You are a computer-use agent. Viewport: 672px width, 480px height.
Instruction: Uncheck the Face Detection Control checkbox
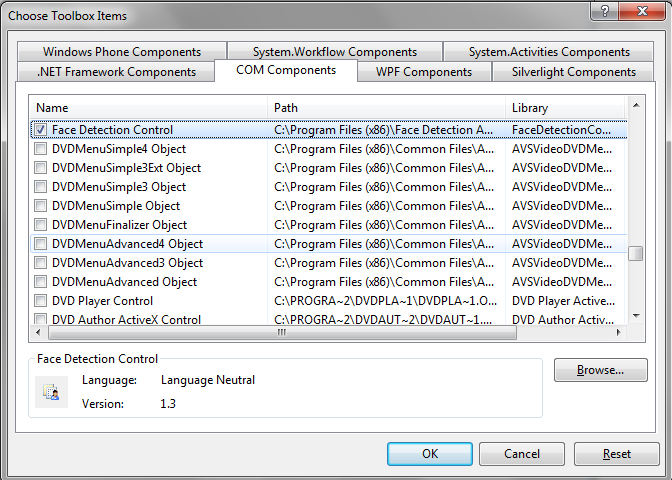pyautogui.click(x=40, y=130)
